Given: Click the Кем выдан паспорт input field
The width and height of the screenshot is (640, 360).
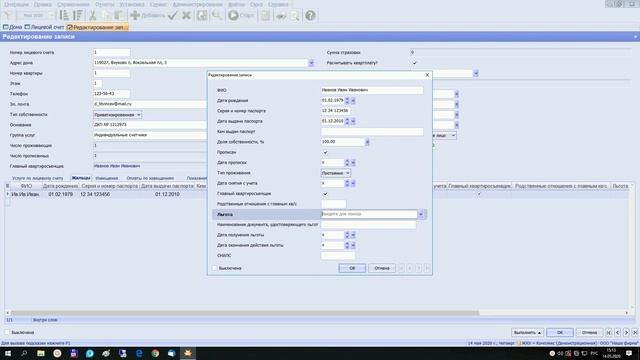Looking at the screenshot, I should (372, 131).
